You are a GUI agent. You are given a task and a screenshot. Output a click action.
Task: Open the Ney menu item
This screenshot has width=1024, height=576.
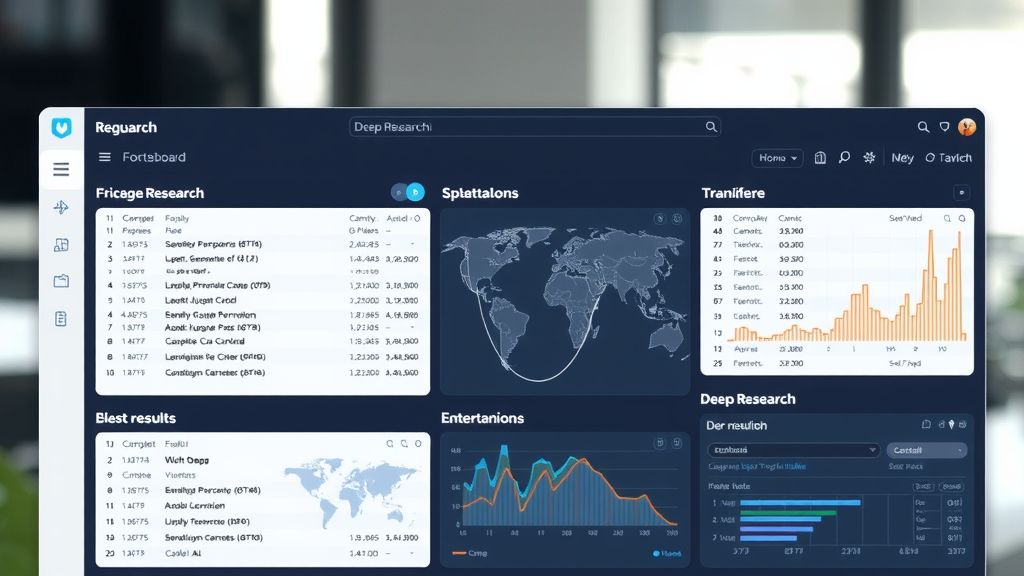(902, 158)
